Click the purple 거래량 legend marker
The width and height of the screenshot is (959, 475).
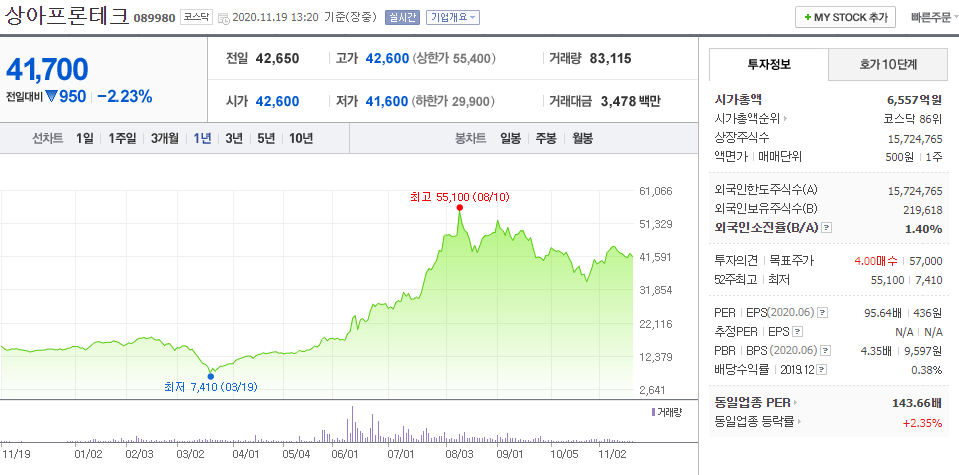click(x=654, y=412)
